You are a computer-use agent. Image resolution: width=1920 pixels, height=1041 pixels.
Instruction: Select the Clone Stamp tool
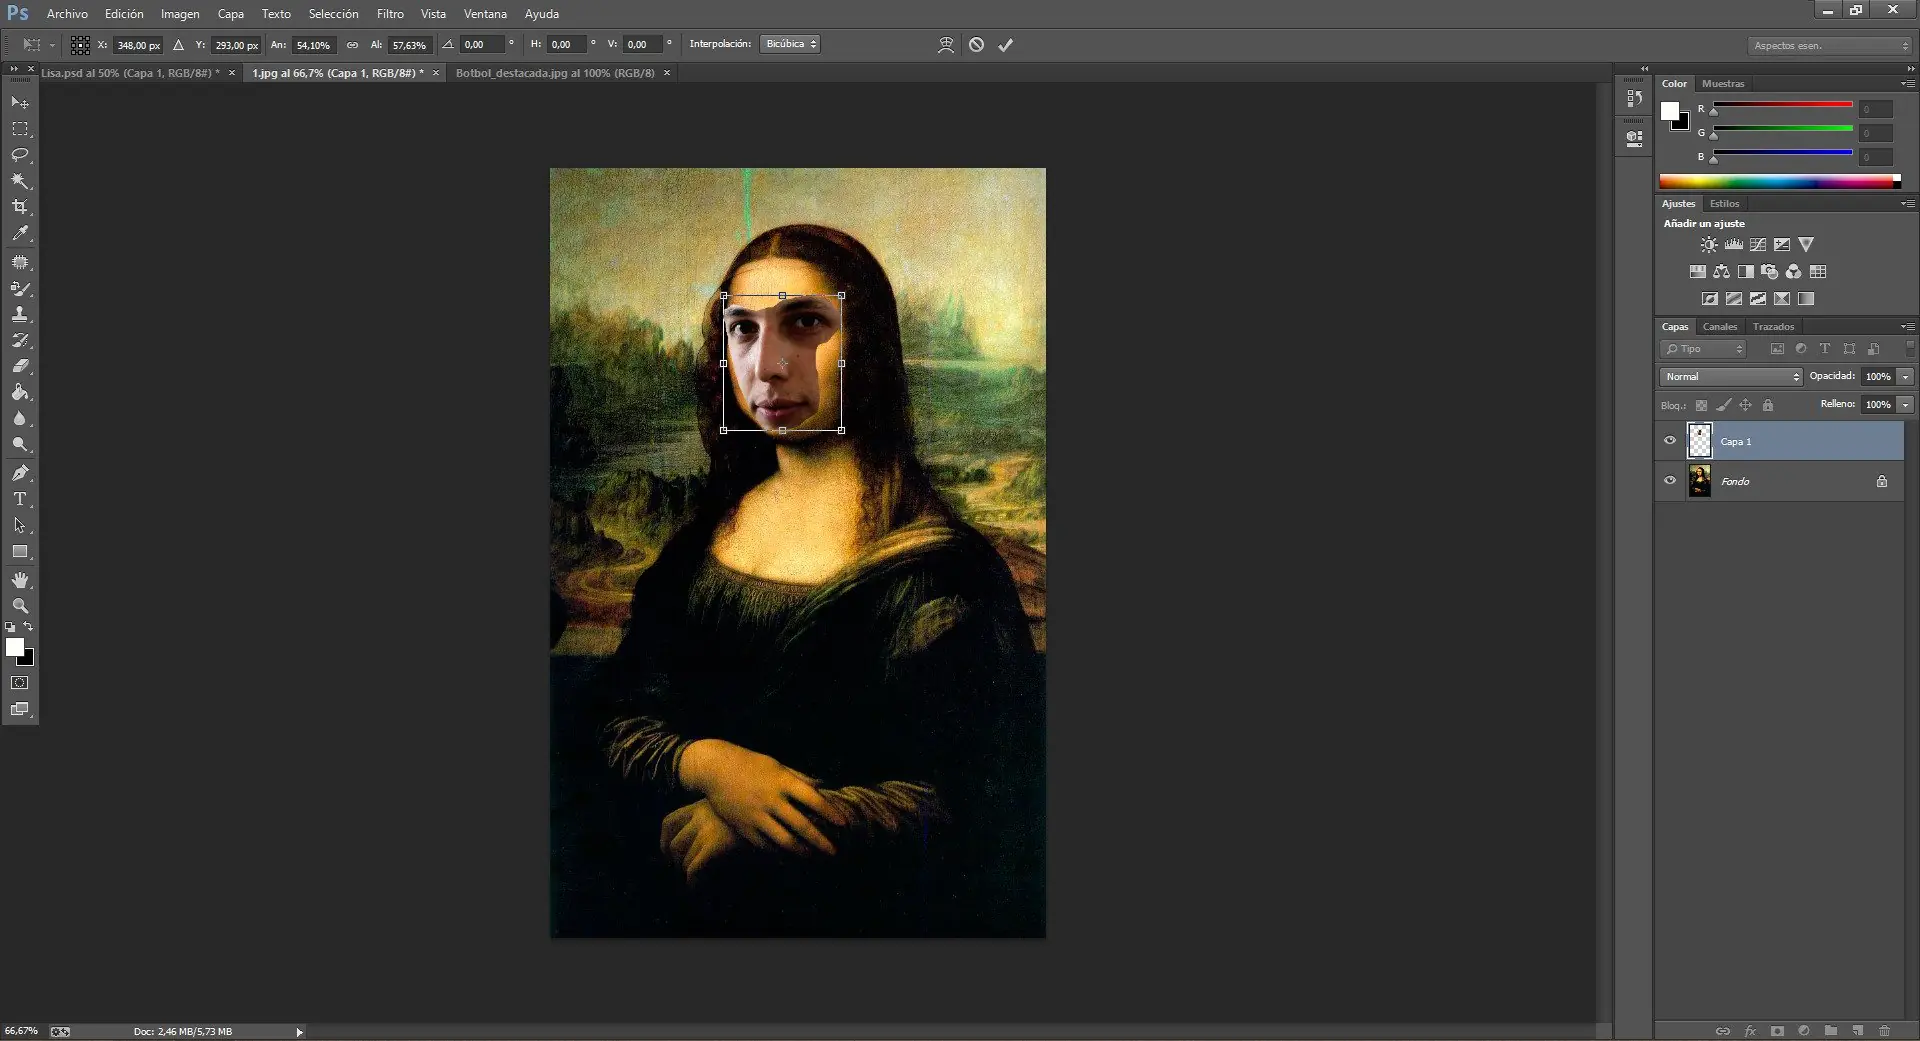(x=20, y=314)
